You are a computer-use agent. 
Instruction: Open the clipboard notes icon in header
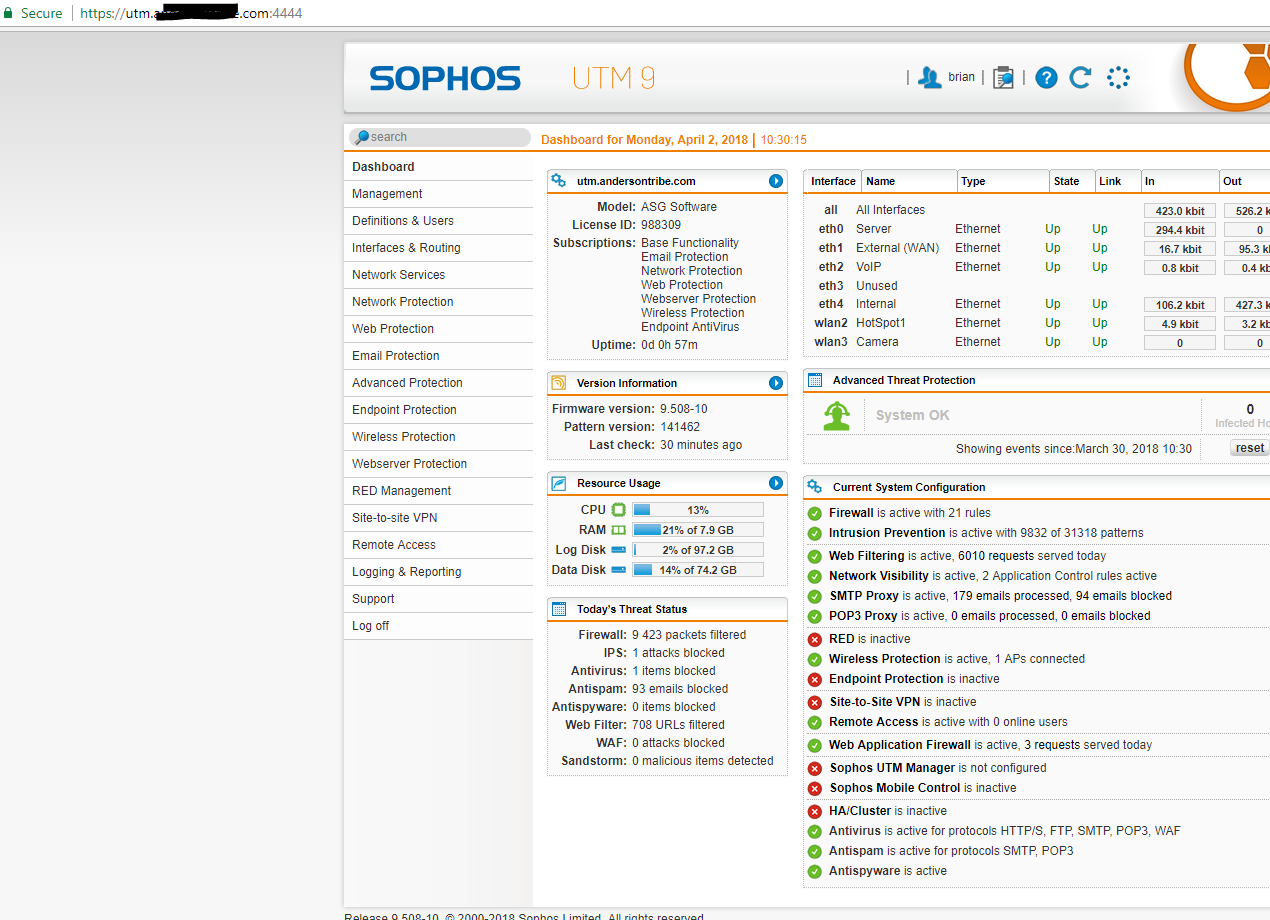[1003, 78]
